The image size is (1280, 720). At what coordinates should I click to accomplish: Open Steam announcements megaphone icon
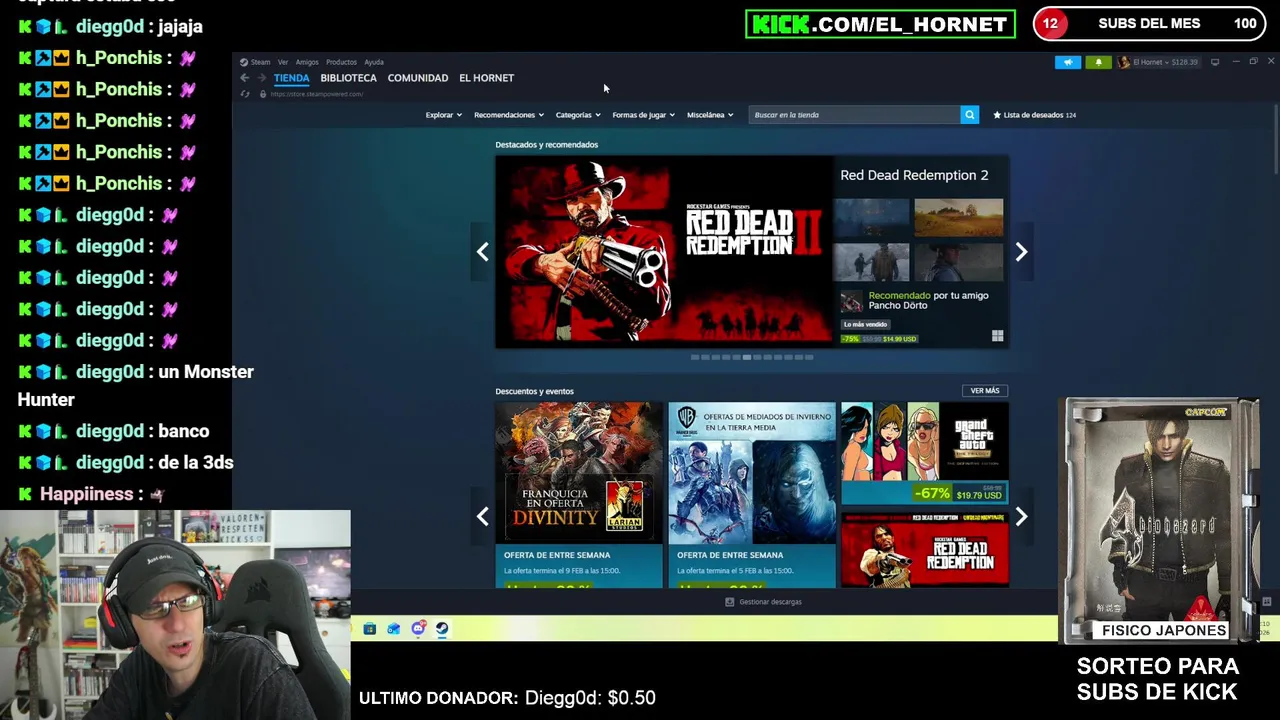(x=1068, y=62)
